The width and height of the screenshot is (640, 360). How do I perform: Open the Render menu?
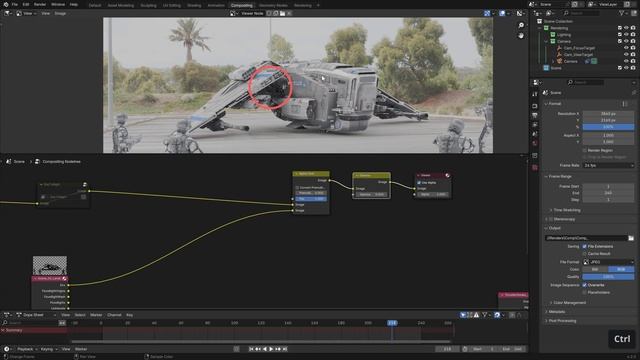coord(40,4)
